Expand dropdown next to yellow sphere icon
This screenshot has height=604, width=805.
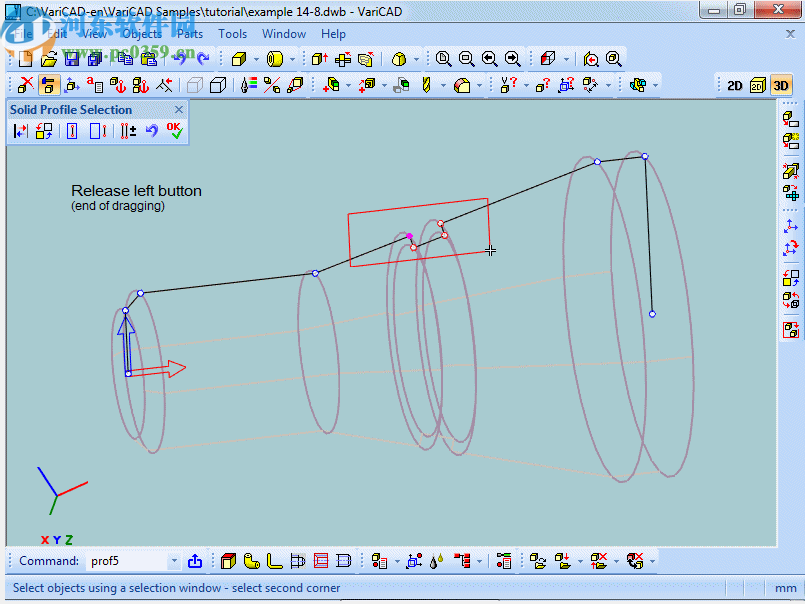[416, 59]
